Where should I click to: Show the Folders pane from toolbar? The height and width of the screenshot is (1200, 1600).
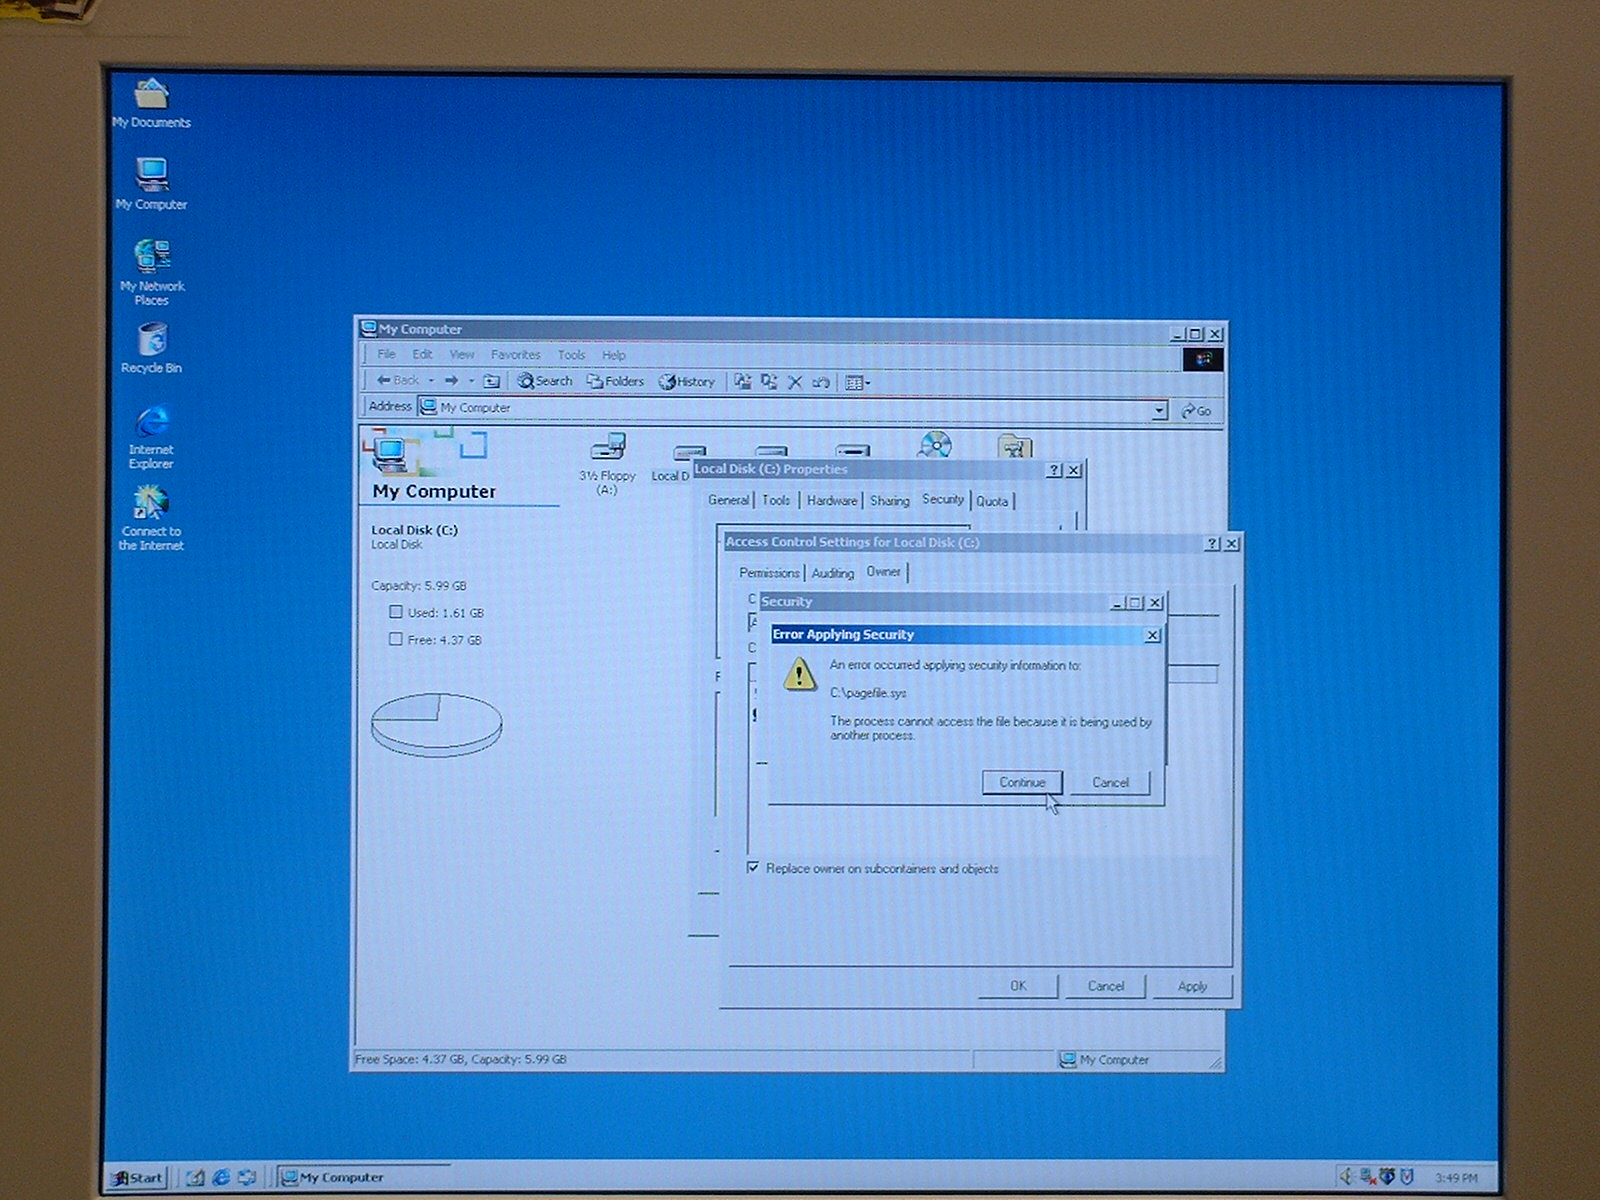click(615, 381)
